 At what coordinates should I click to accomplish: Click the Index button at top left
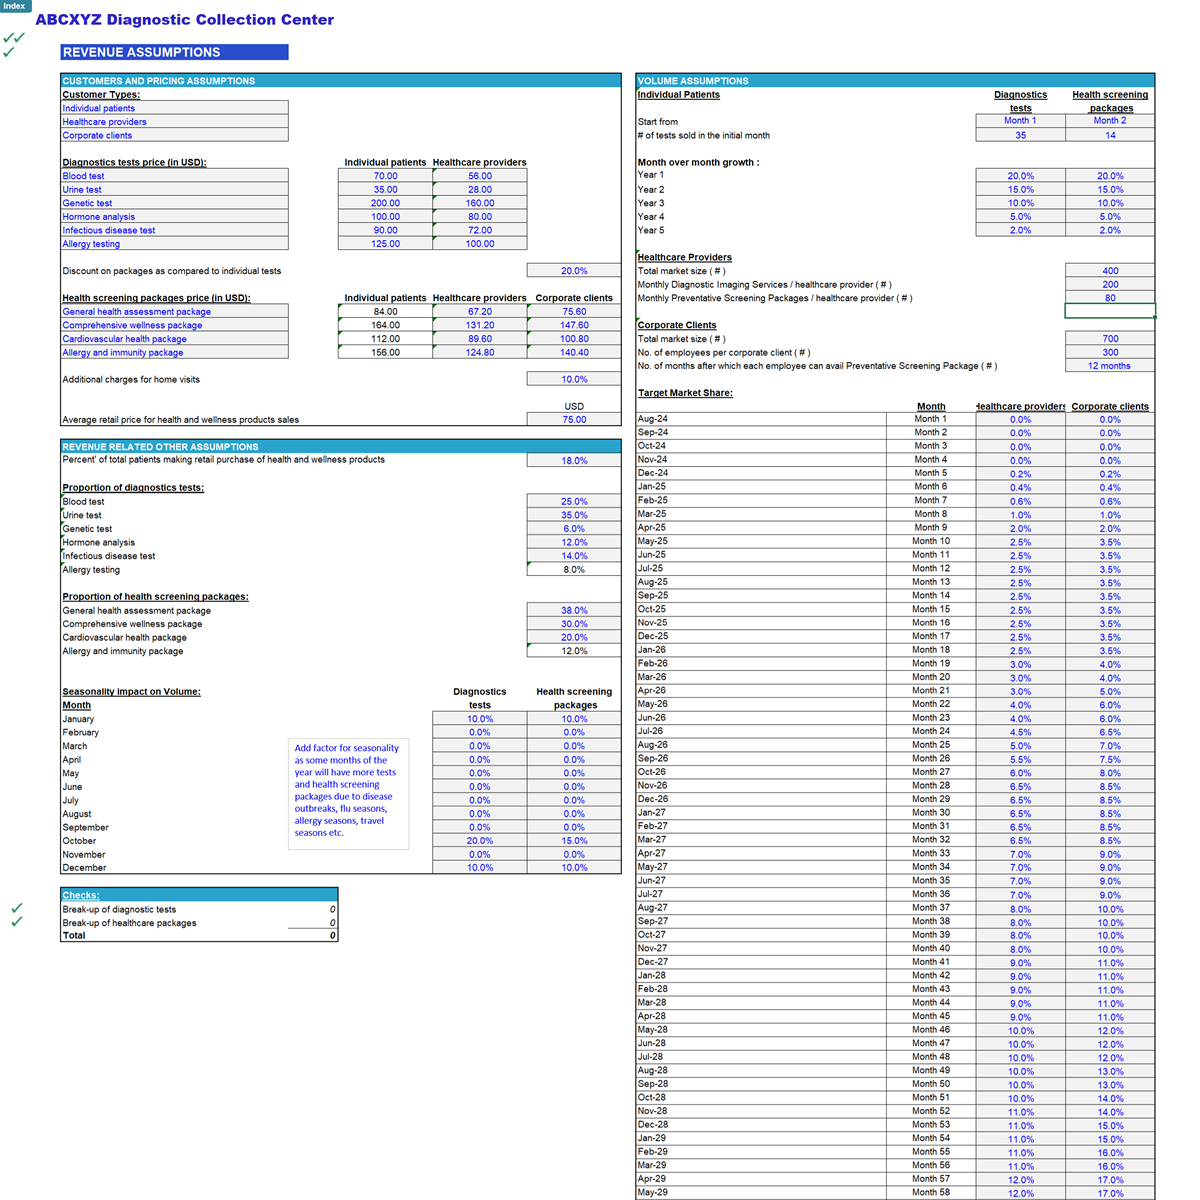pos(15,6)
